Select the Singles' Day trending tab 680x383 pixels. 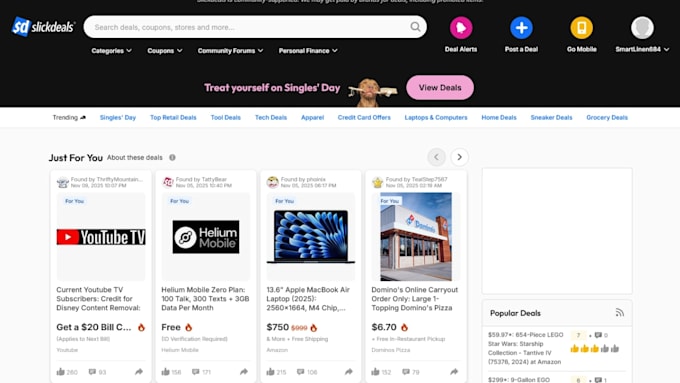click(x=118, y=118)
